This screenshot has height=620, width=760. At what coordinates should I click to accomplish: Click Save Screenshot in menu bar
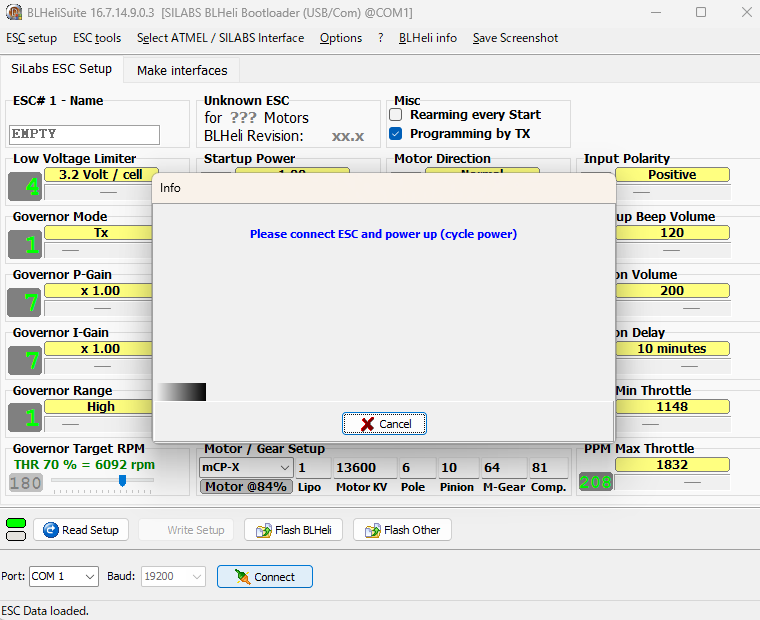coord(515,38)
